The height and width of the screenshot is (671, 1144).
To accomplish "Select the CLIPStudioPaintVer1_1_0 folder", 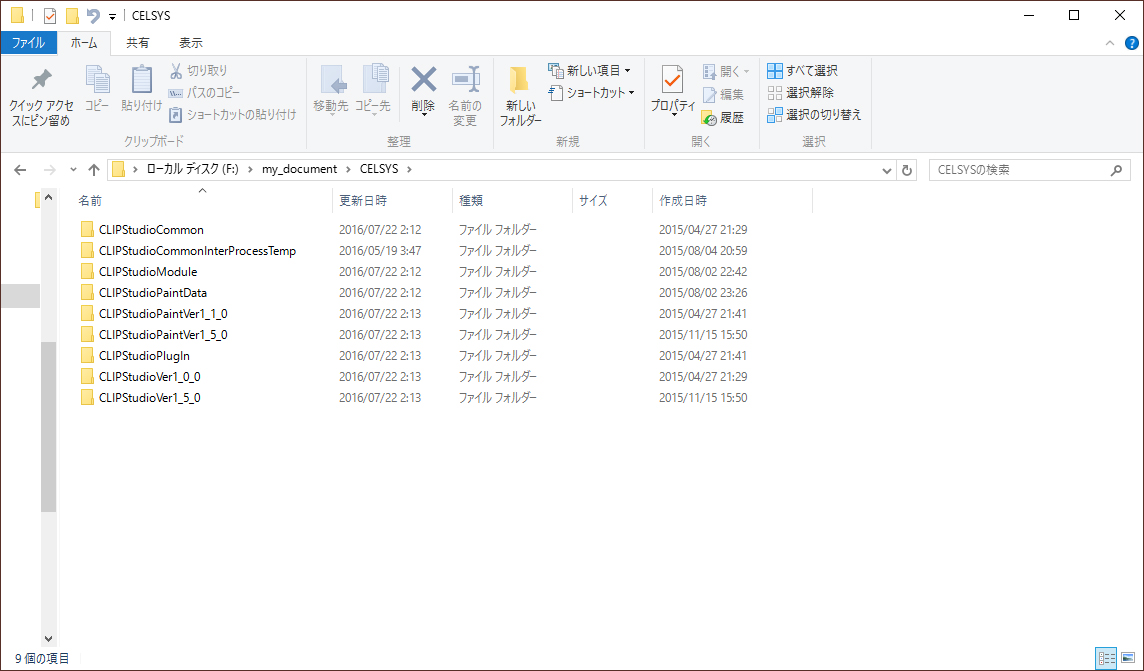I will (x=154, y=314).
